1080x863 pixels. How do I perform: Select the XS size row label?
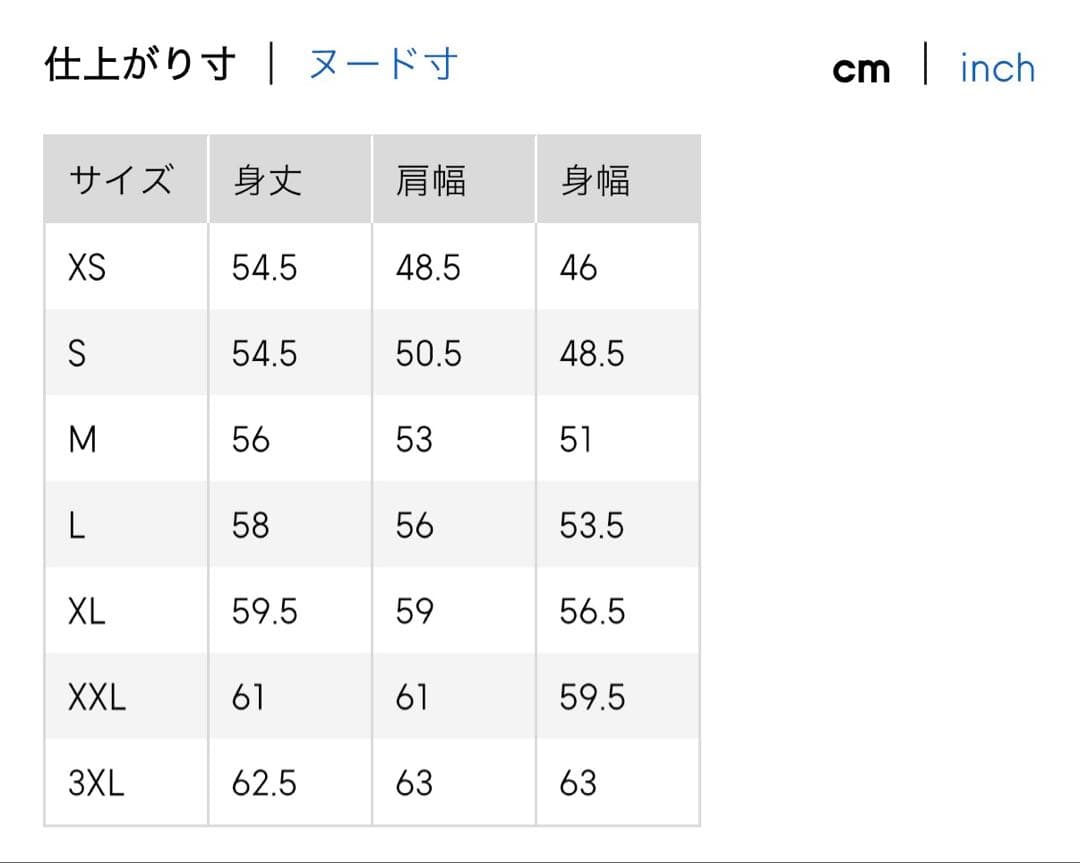click(87, 268)
